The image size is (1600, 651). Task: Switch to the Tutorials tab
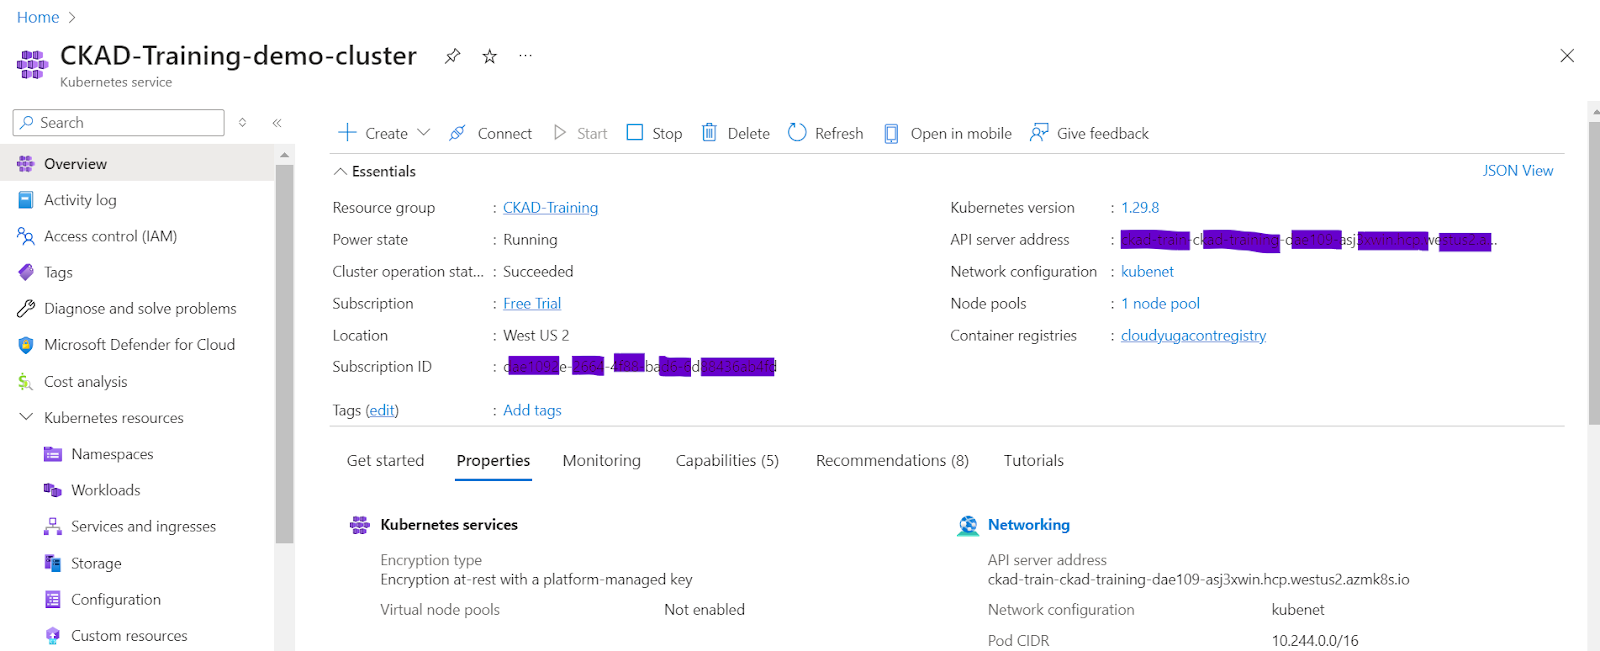[1033, 460]
